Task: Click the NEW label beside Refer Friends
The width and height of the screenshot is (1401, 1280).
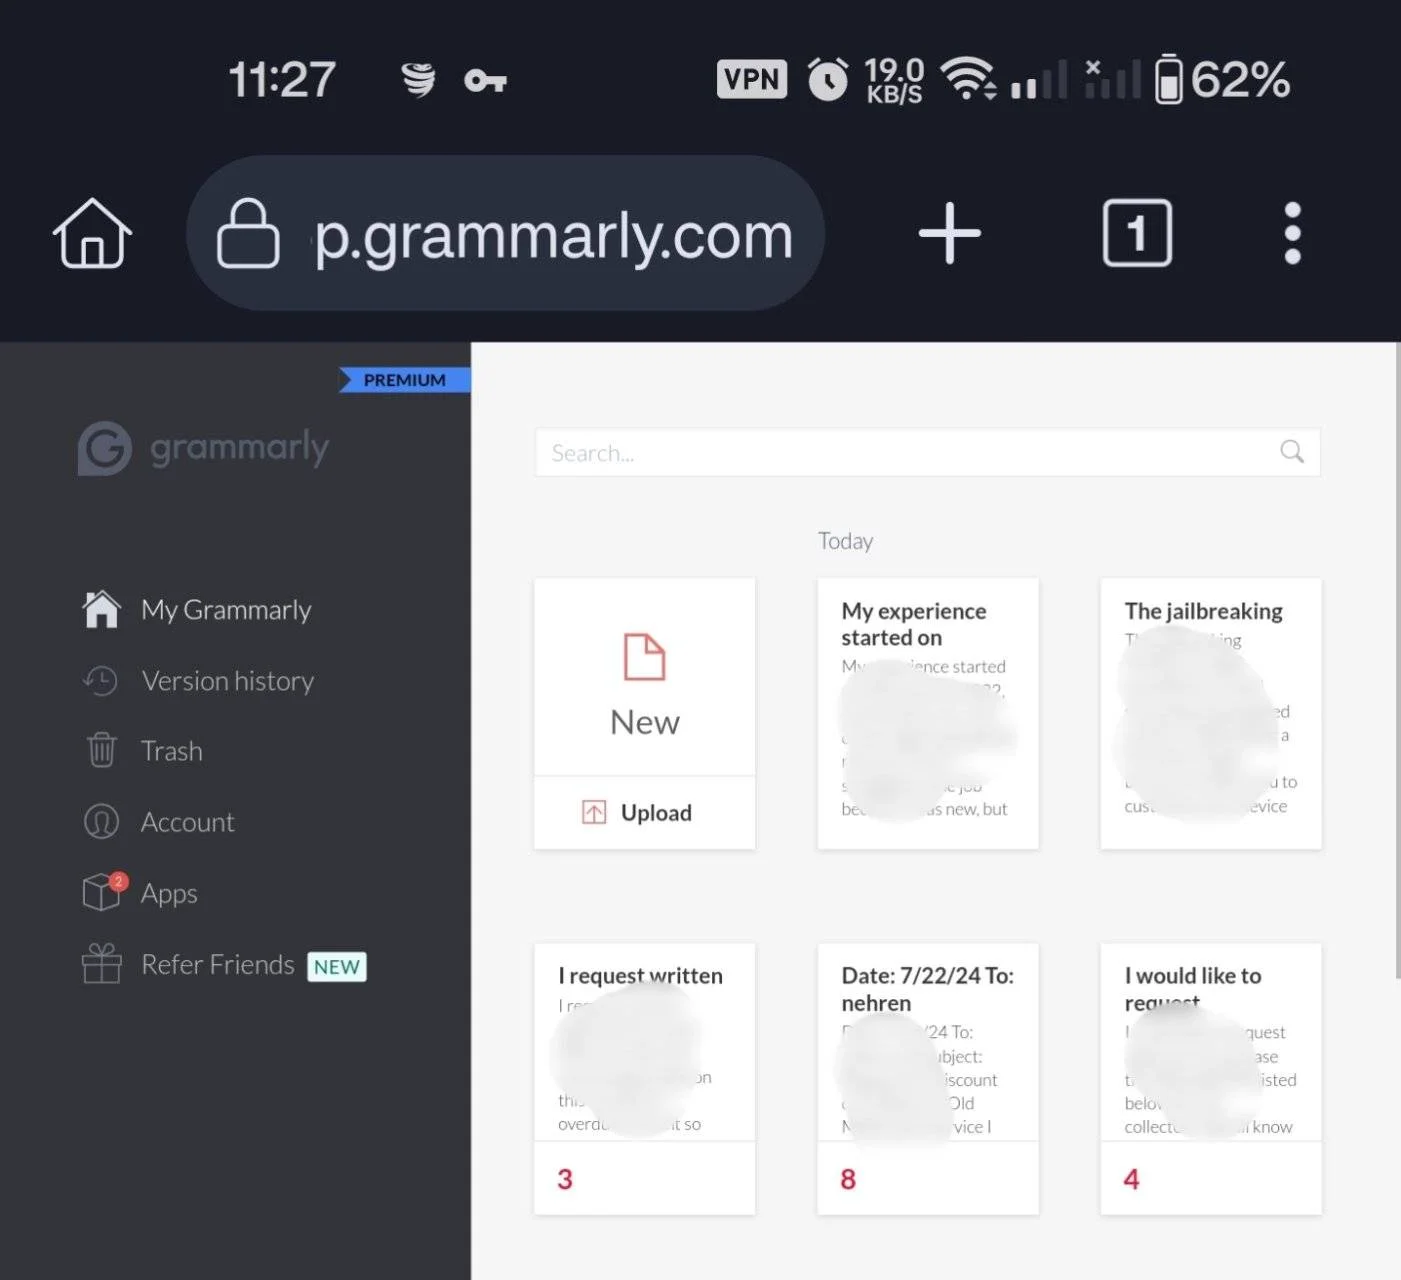Action: click(x=337, y=967)
